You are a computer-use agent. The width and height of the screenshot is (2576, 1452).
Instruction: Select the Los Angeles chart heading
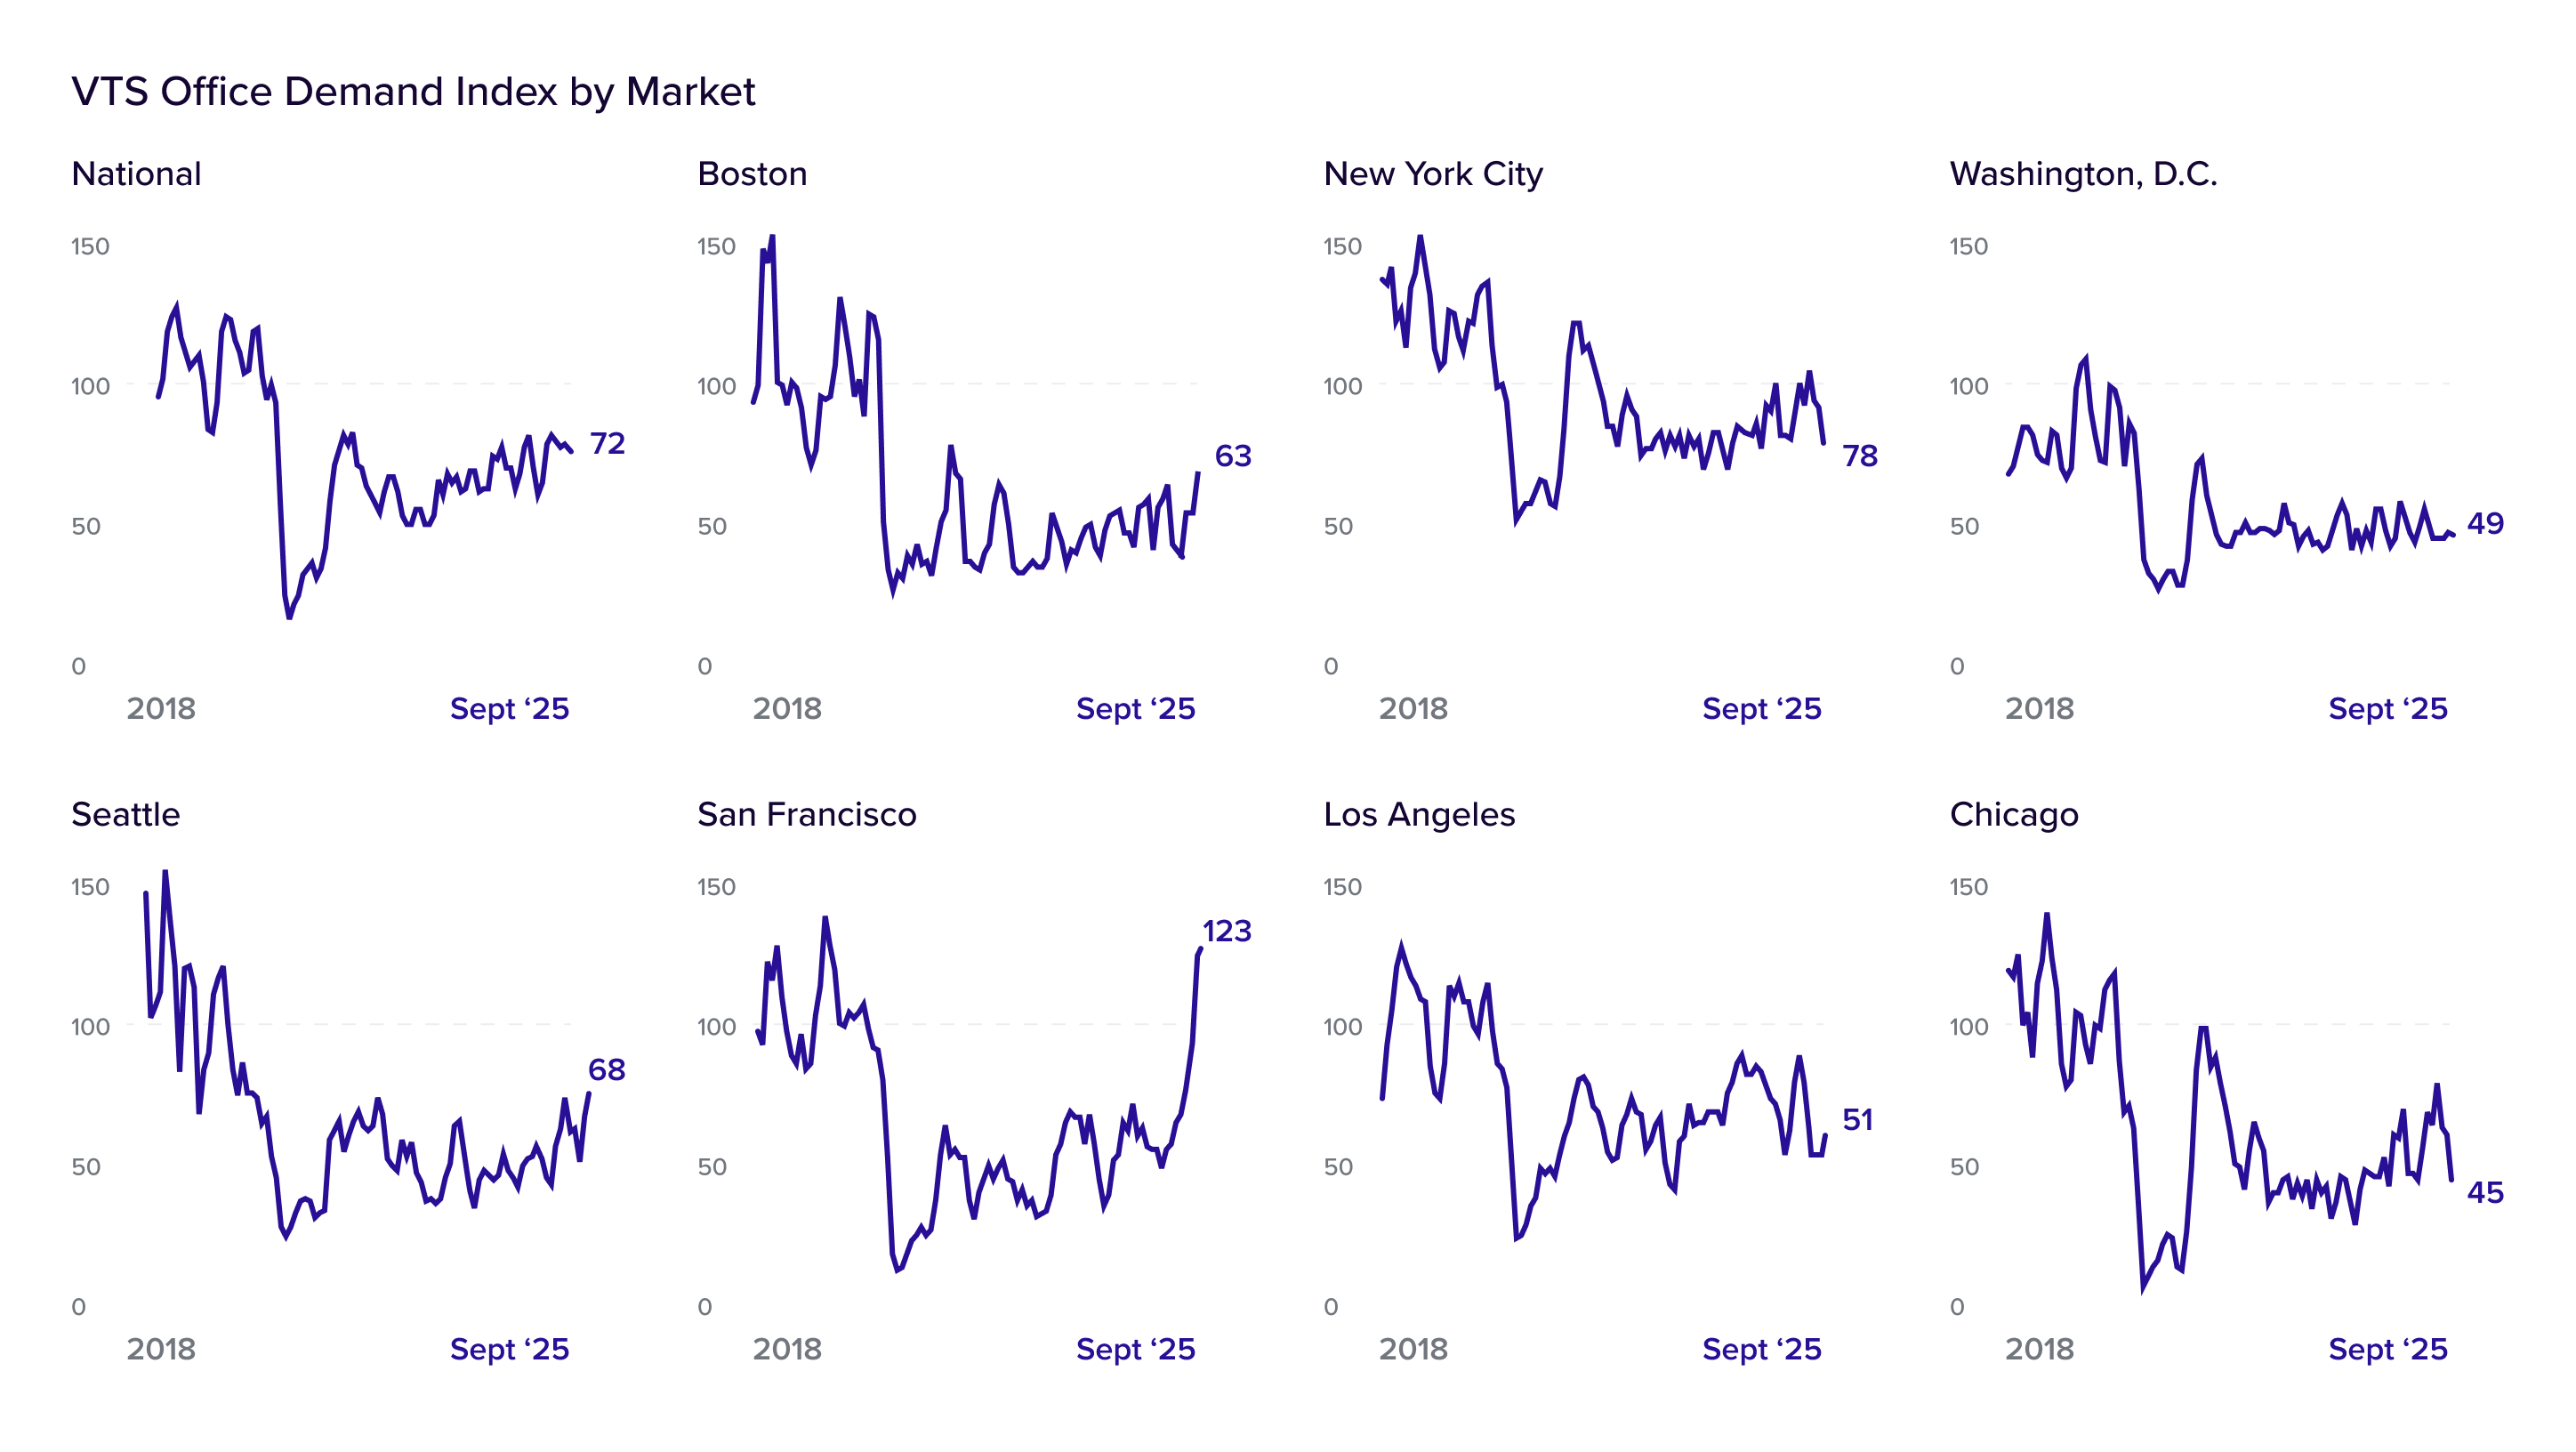(1419, 814)
